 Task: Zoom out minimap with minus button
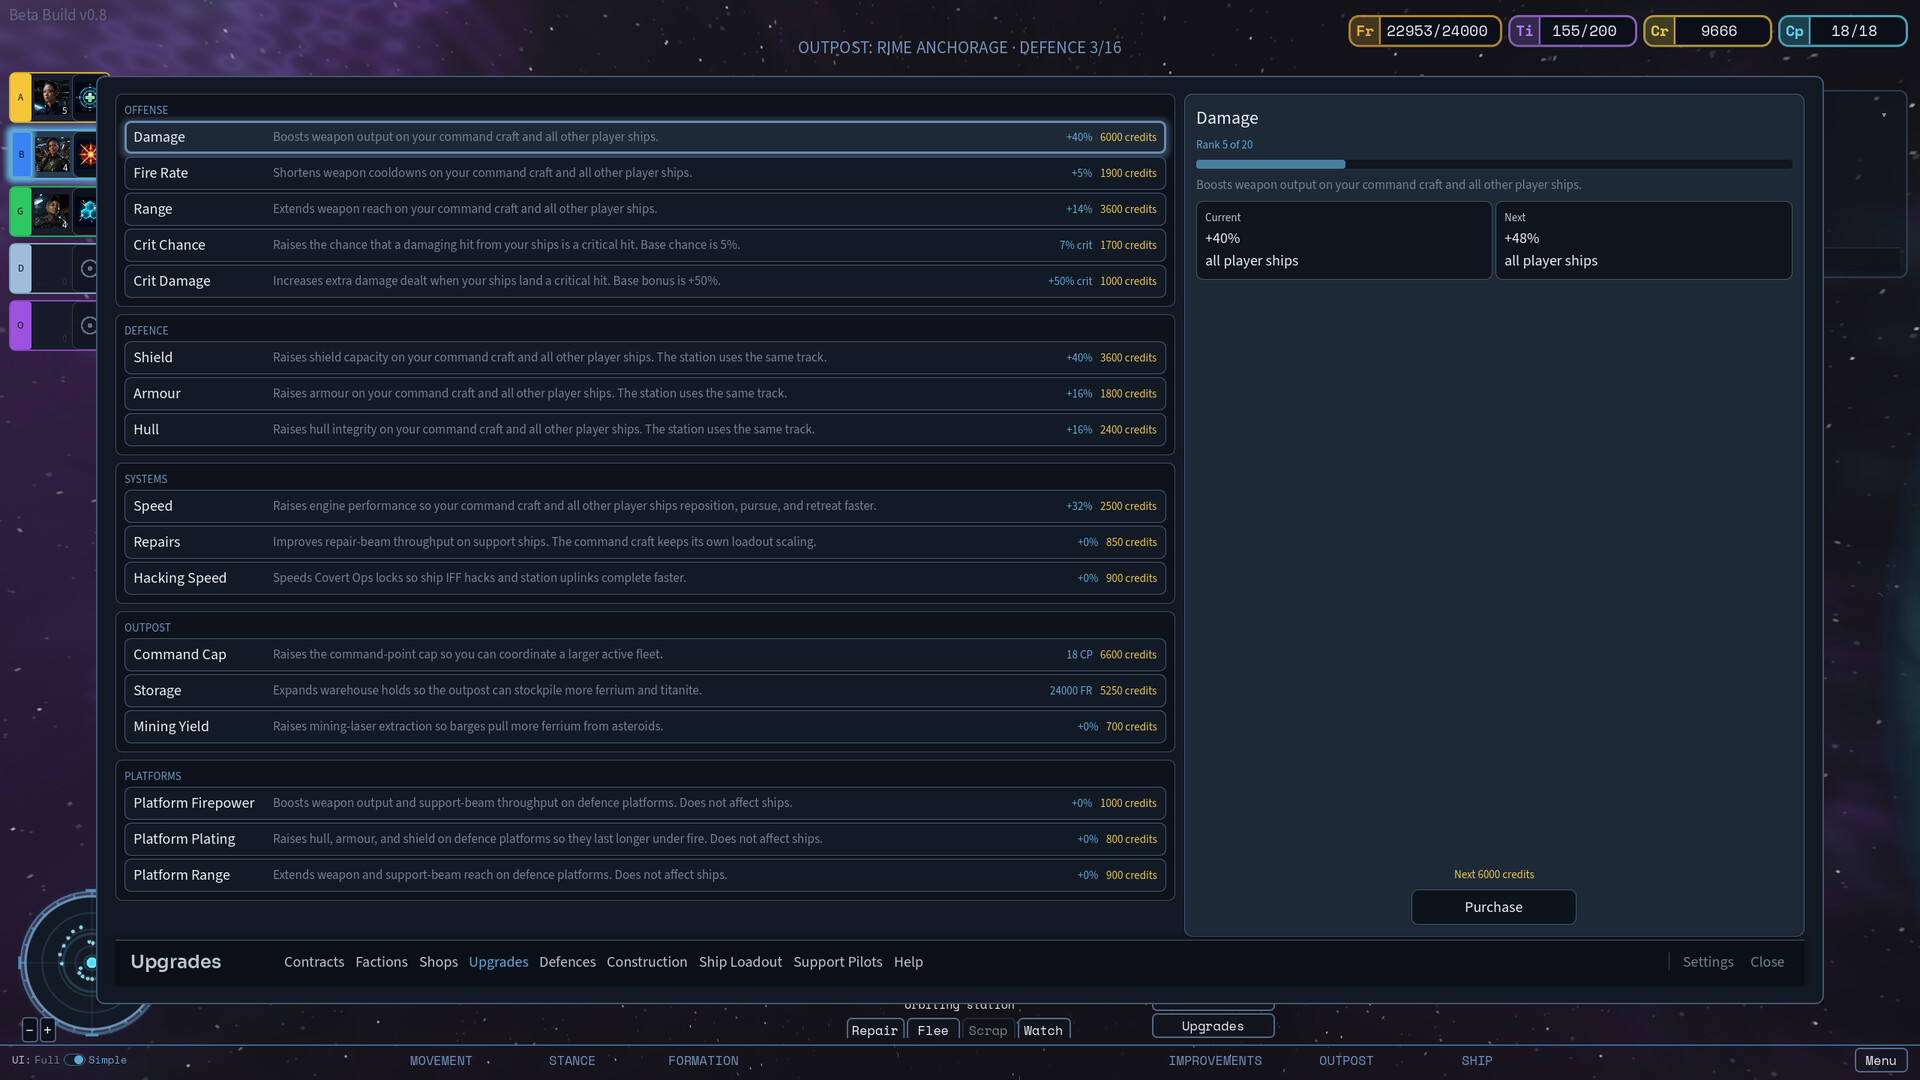coord(30,1029)
